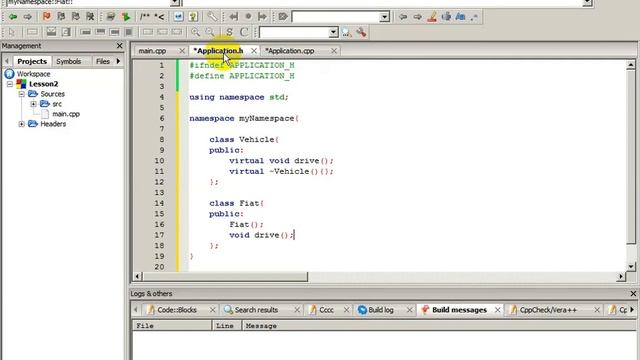Toggle bookmark with the red flag icon

click(47, 17)
